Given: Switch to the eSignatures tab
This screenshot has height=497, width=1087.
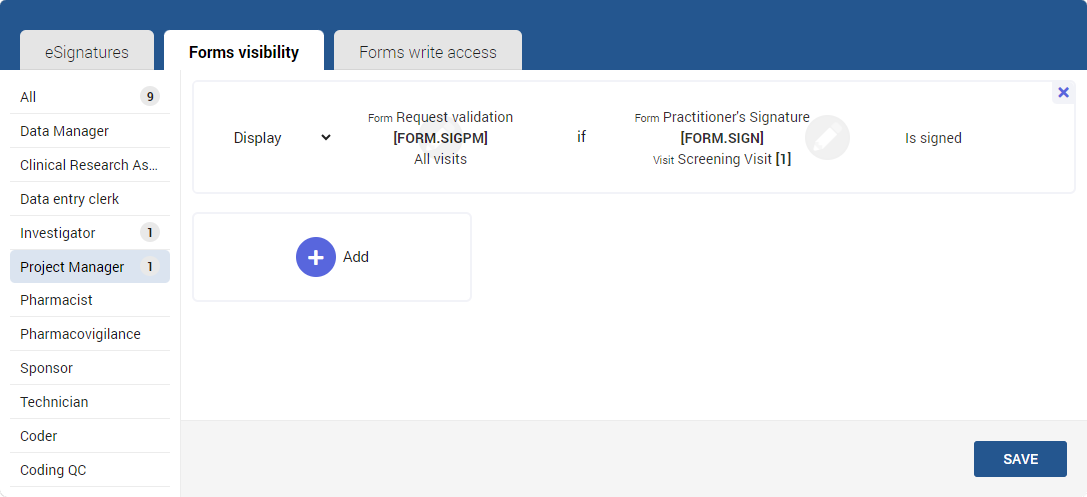Looking at the screenshot, I should pos(87,52).
